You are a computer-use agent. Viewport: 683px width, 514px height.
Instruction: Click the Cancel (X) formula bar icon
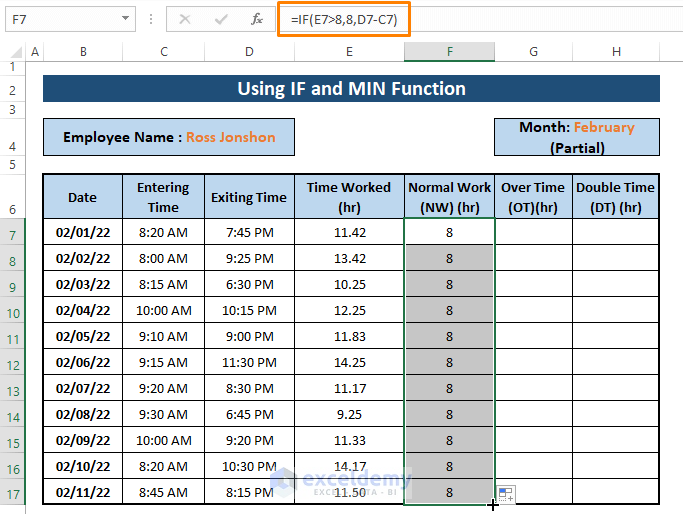point(185,19)
